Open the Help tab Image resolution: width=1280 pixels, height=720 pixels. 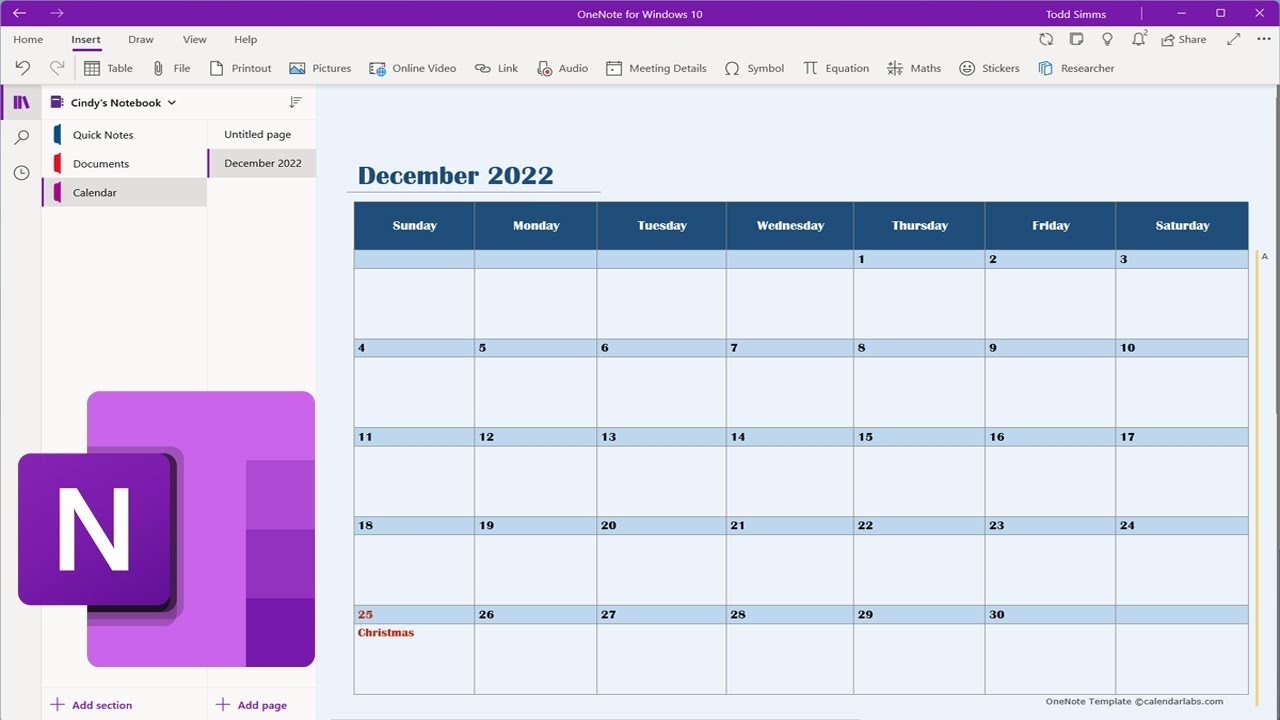pos(246,39)
